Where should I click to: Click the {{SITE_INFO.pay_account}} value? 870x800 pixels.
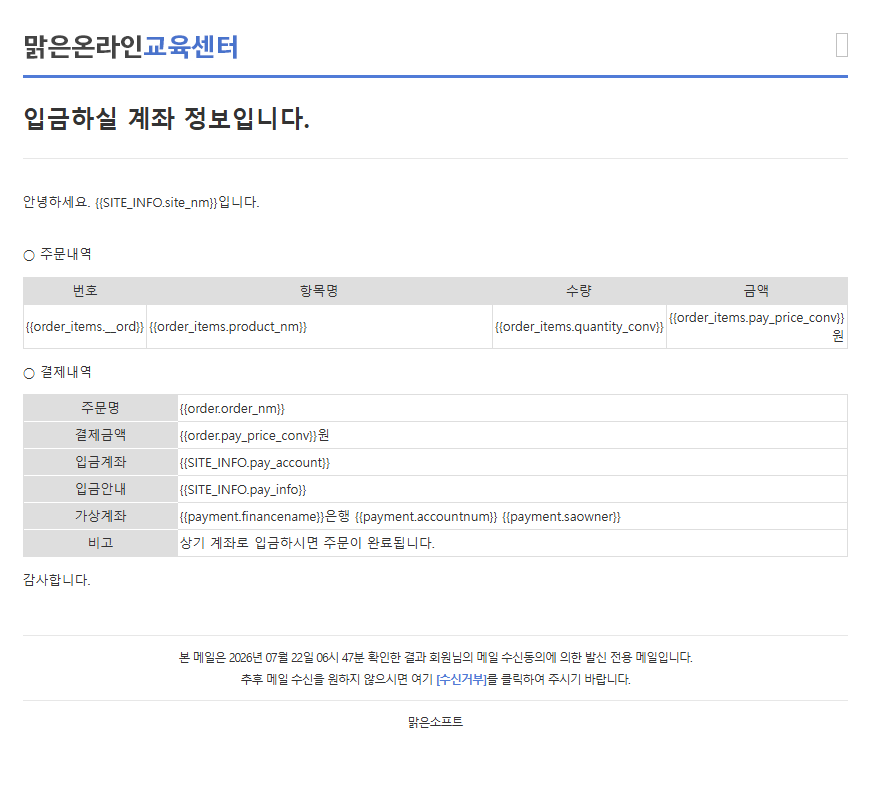click(255, 463)
